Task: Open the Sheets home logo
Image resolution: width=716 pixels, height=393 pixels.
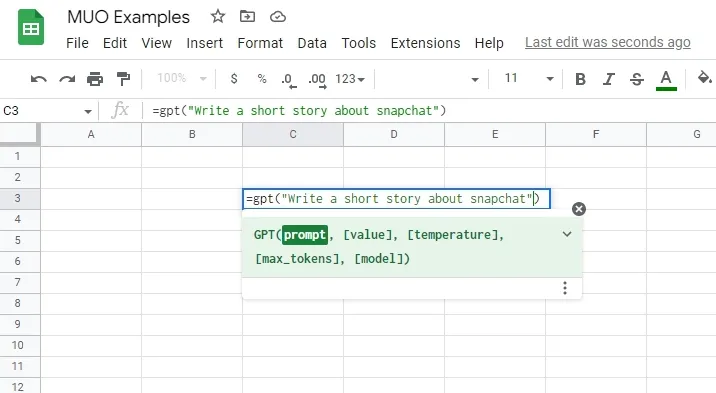Action: 31,28
